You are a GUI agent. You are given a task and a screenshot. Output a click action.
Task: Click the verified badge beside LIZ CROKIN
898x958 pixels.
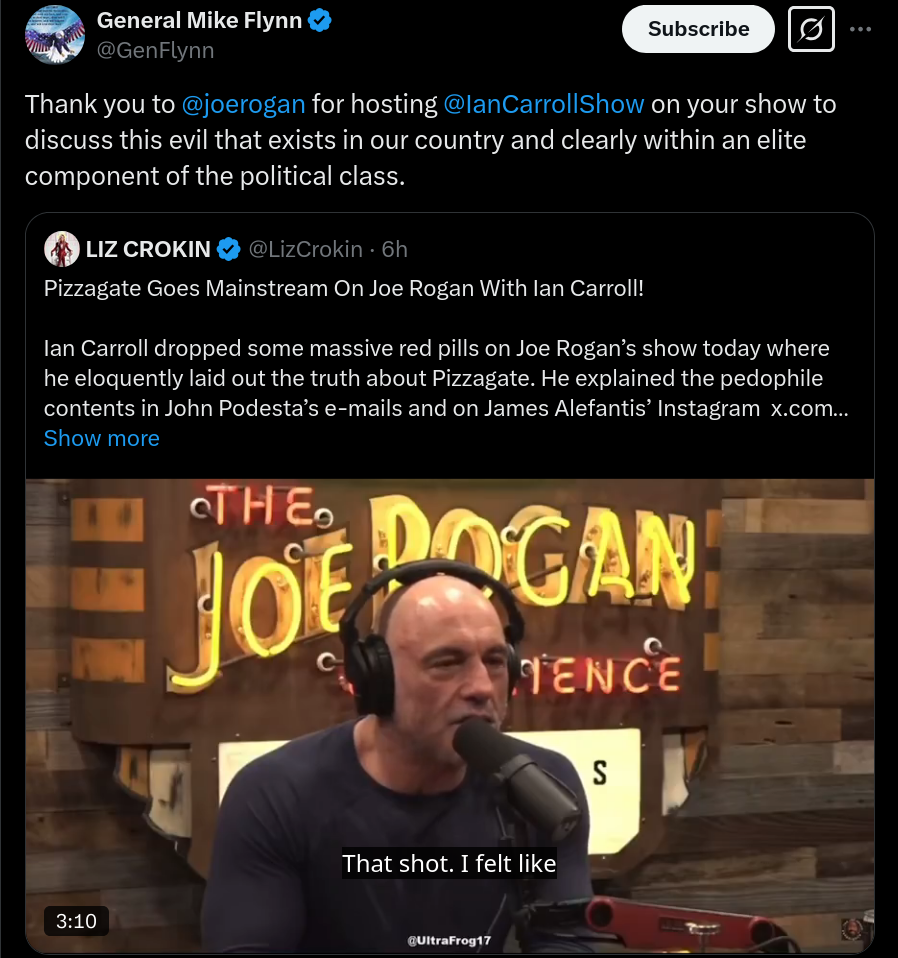(x=228, y=249)
